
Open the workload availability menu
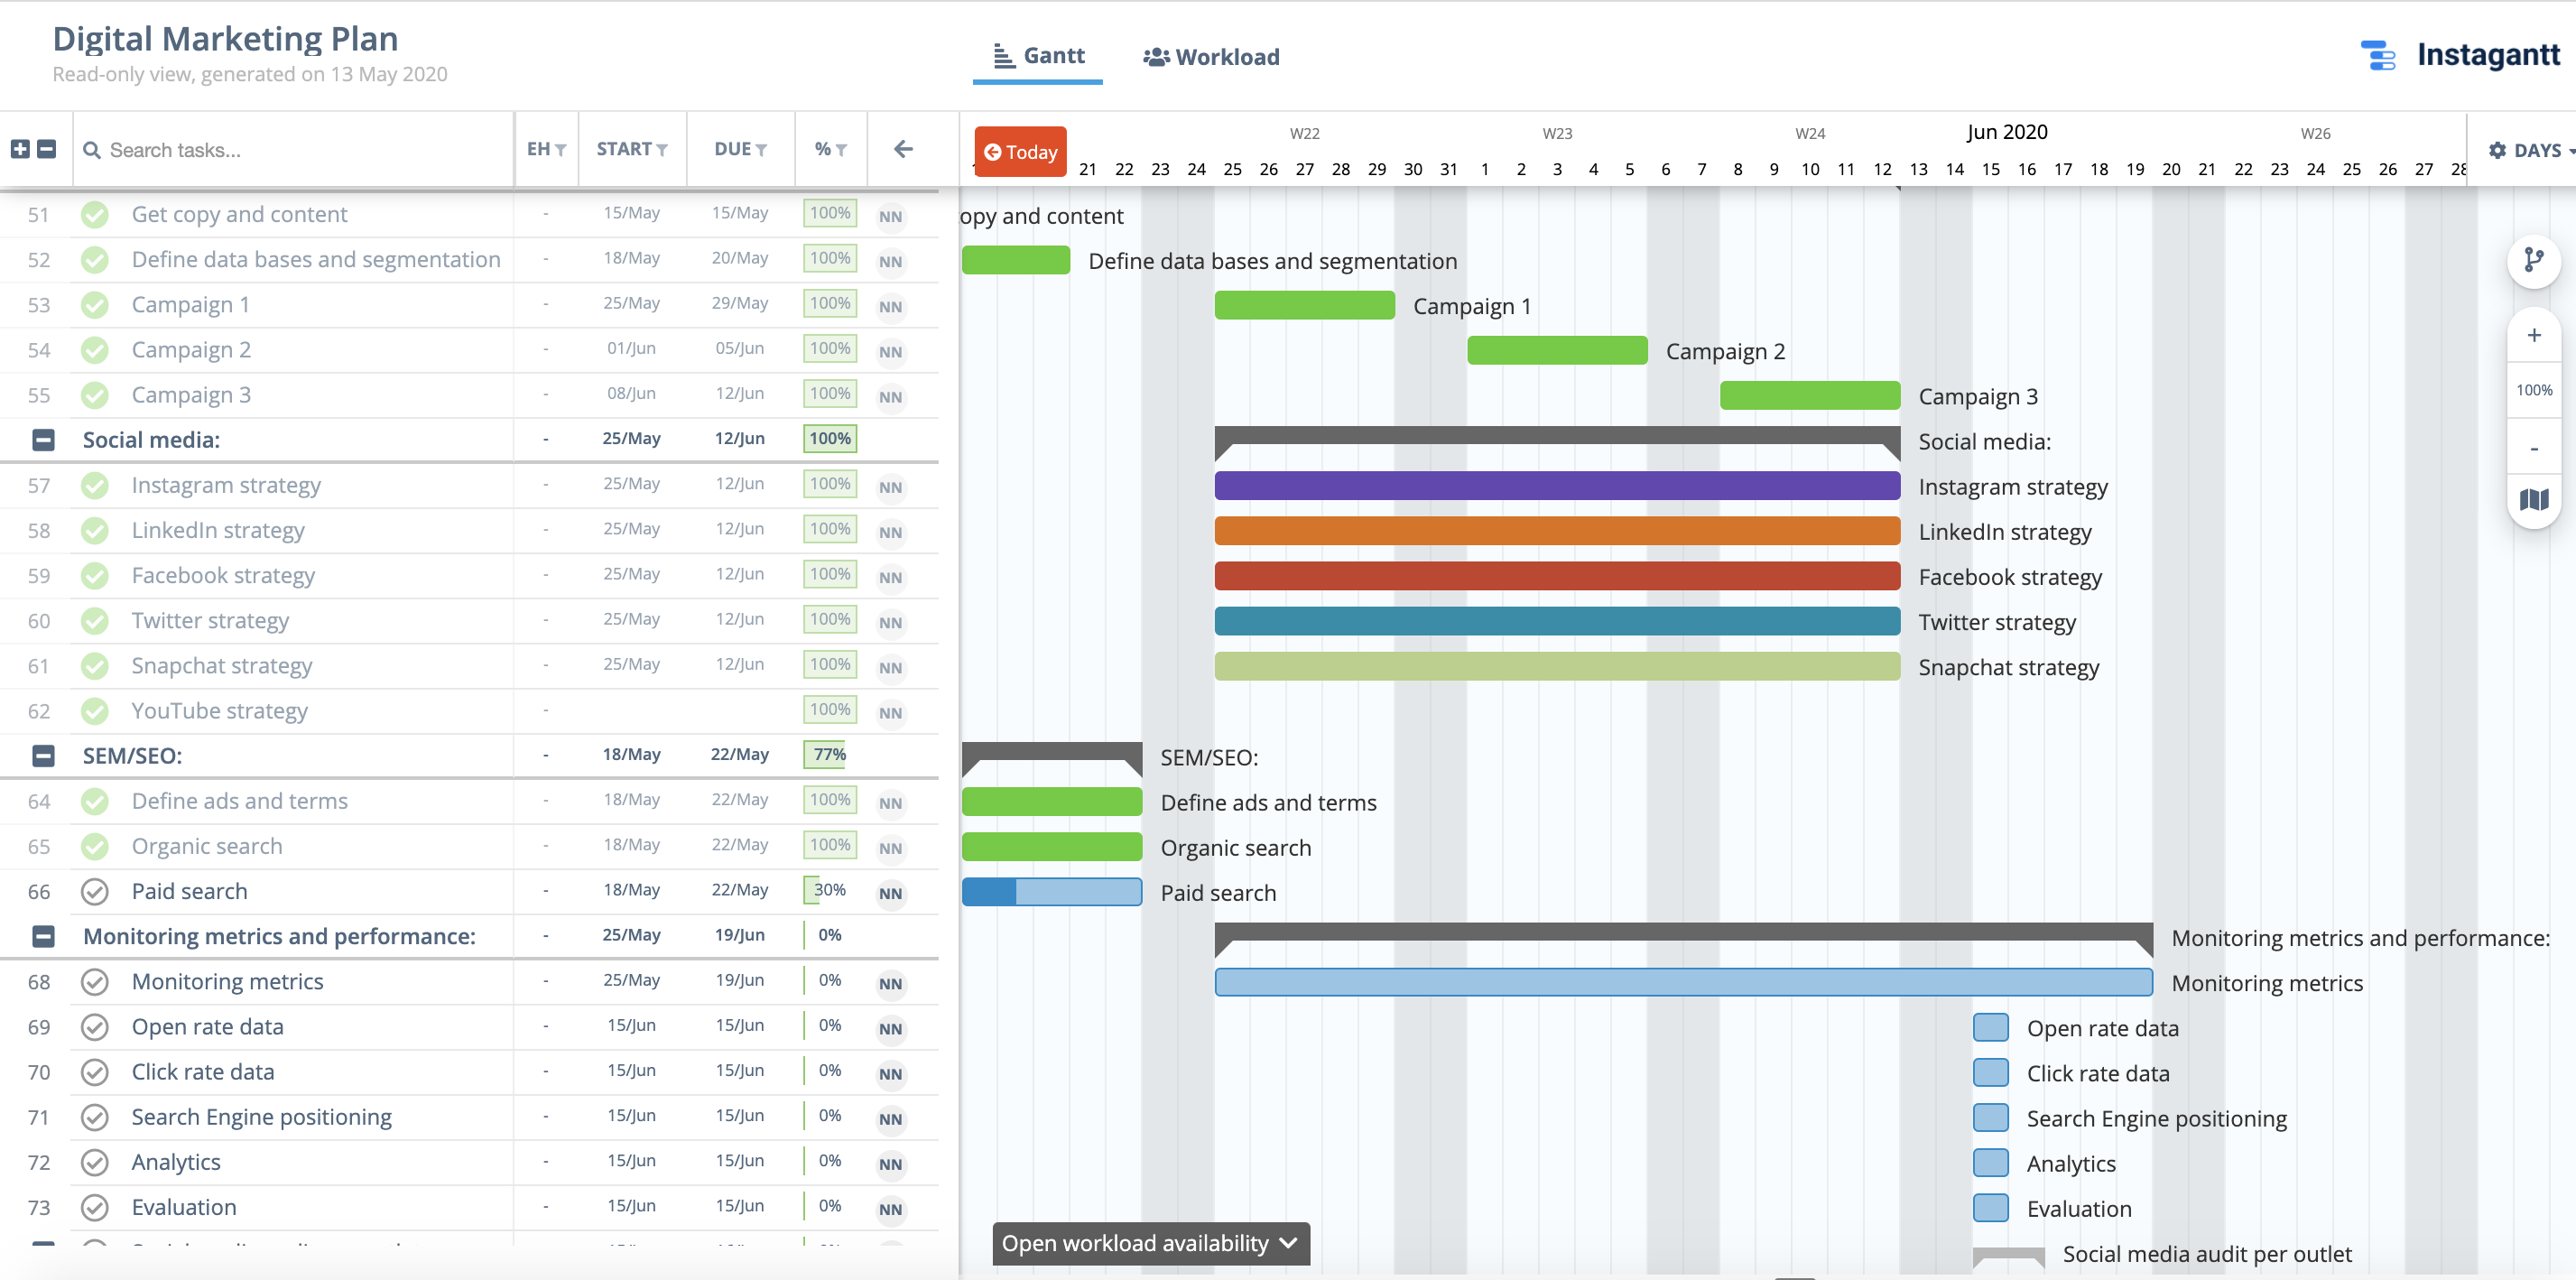(x=1148, y=1246)
